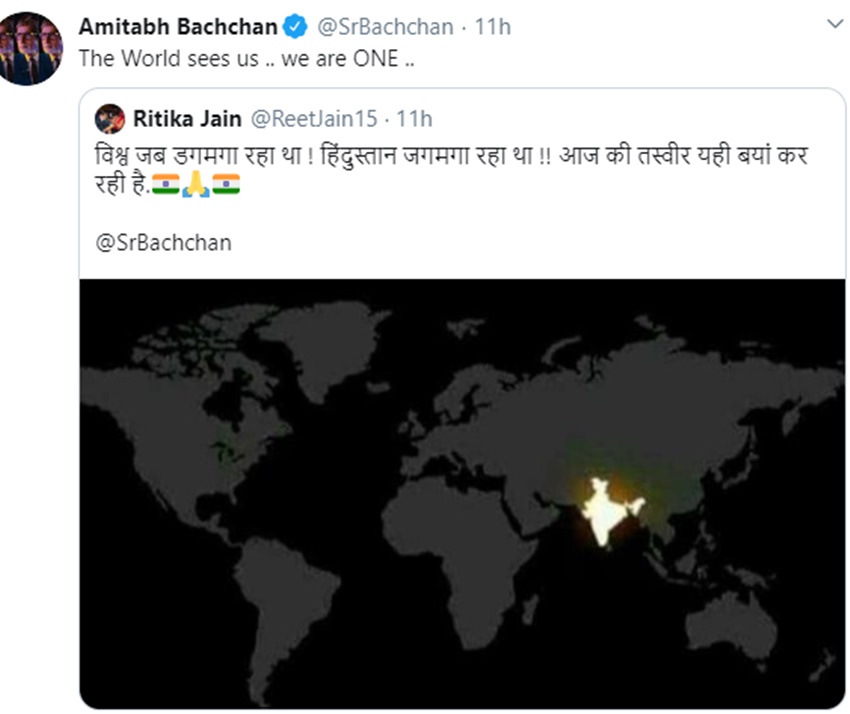This screenshot has width=850, height=714.
Task: Click Ritika Jain's small avatar
Action: [x=109, y=119]
